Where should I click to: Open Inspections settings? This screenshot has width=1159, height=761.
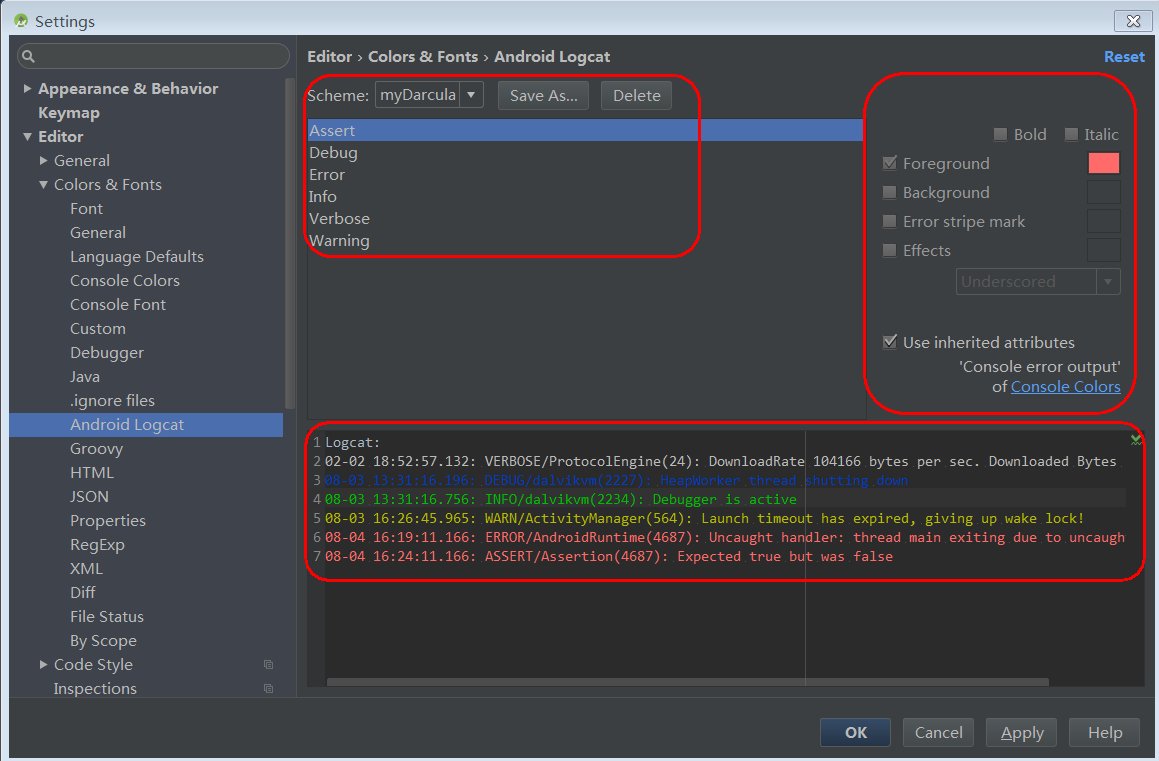[x=95, y=689]
